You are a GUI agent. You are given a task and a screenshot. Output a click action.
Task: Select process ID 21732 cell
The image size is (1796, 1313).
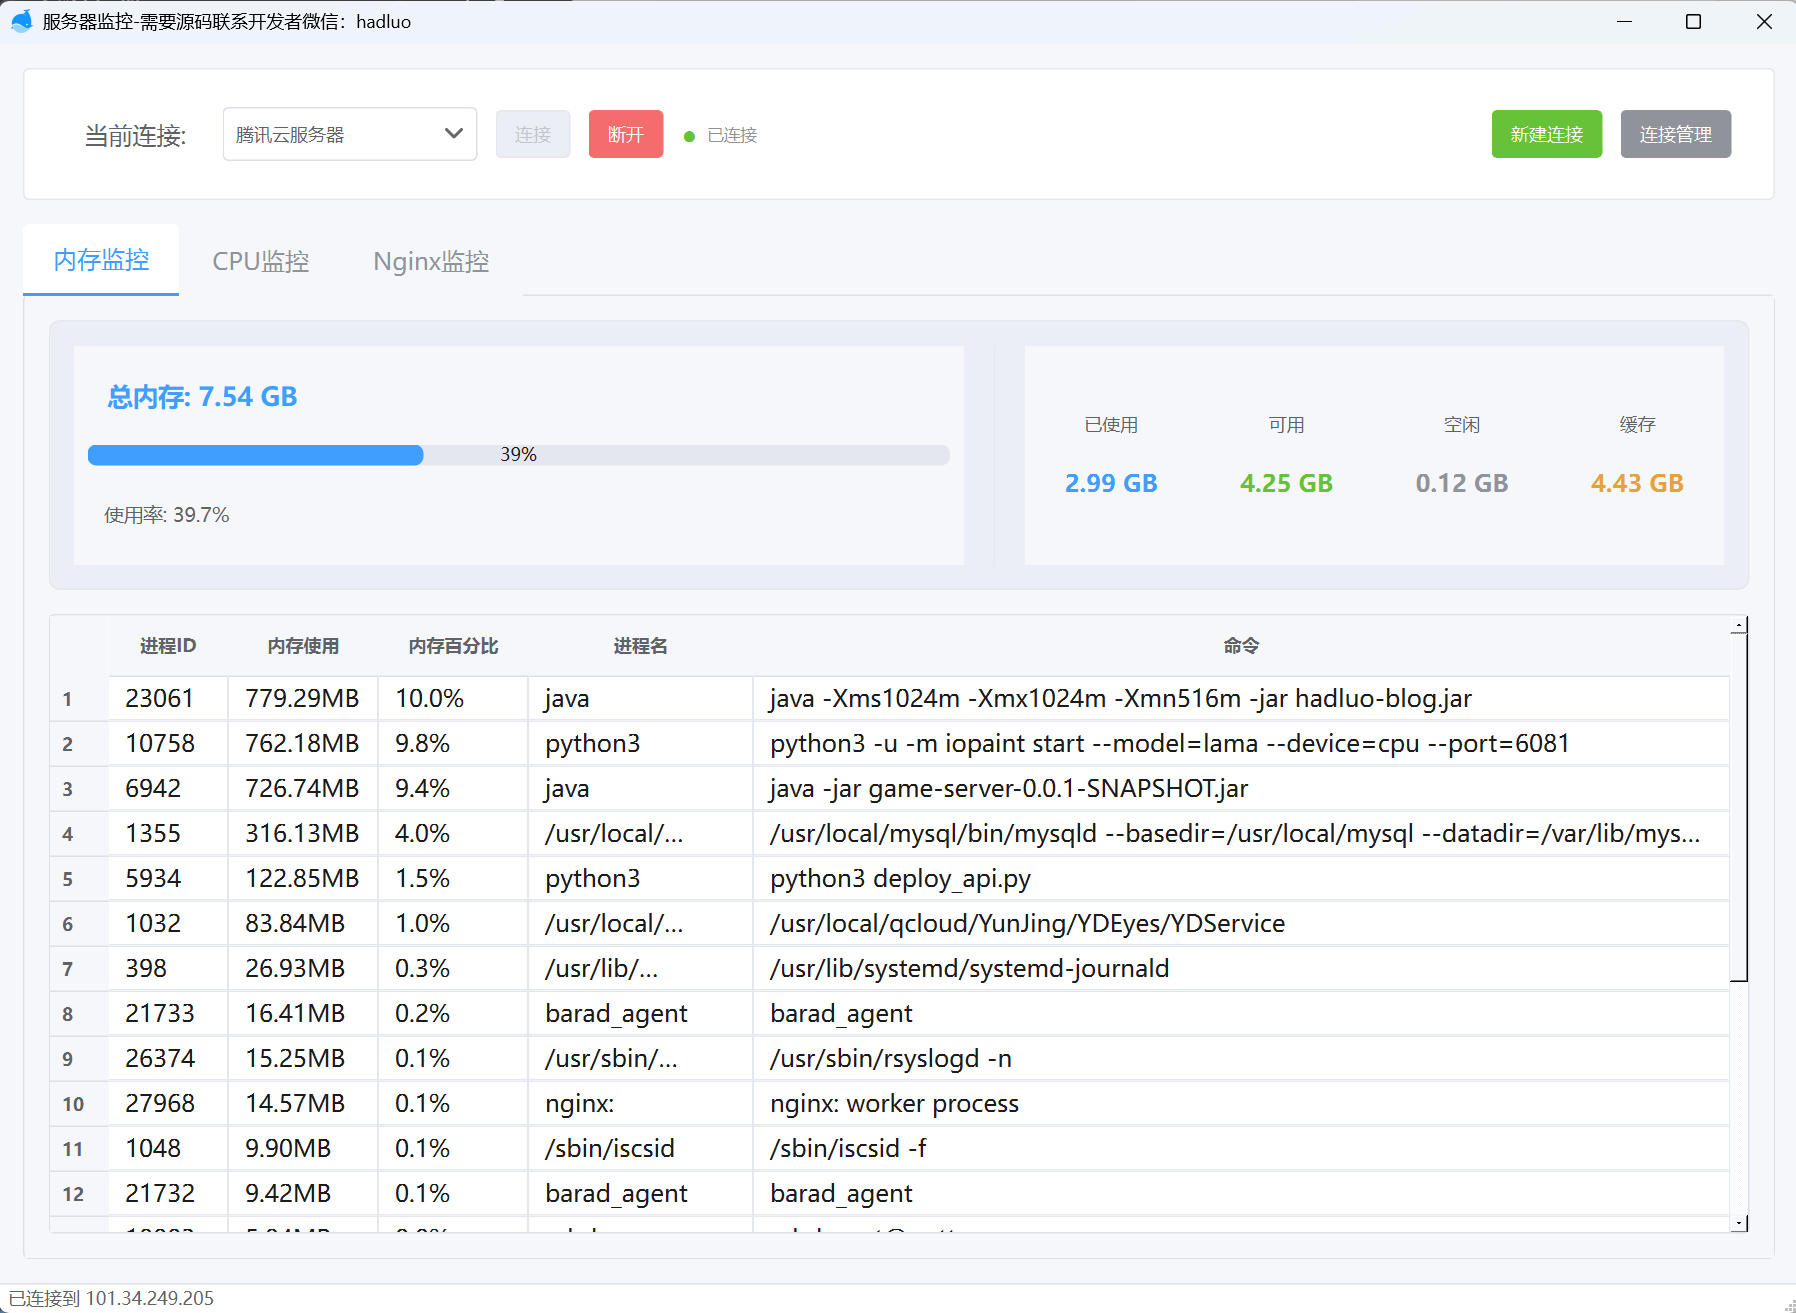click(168, 1193)
